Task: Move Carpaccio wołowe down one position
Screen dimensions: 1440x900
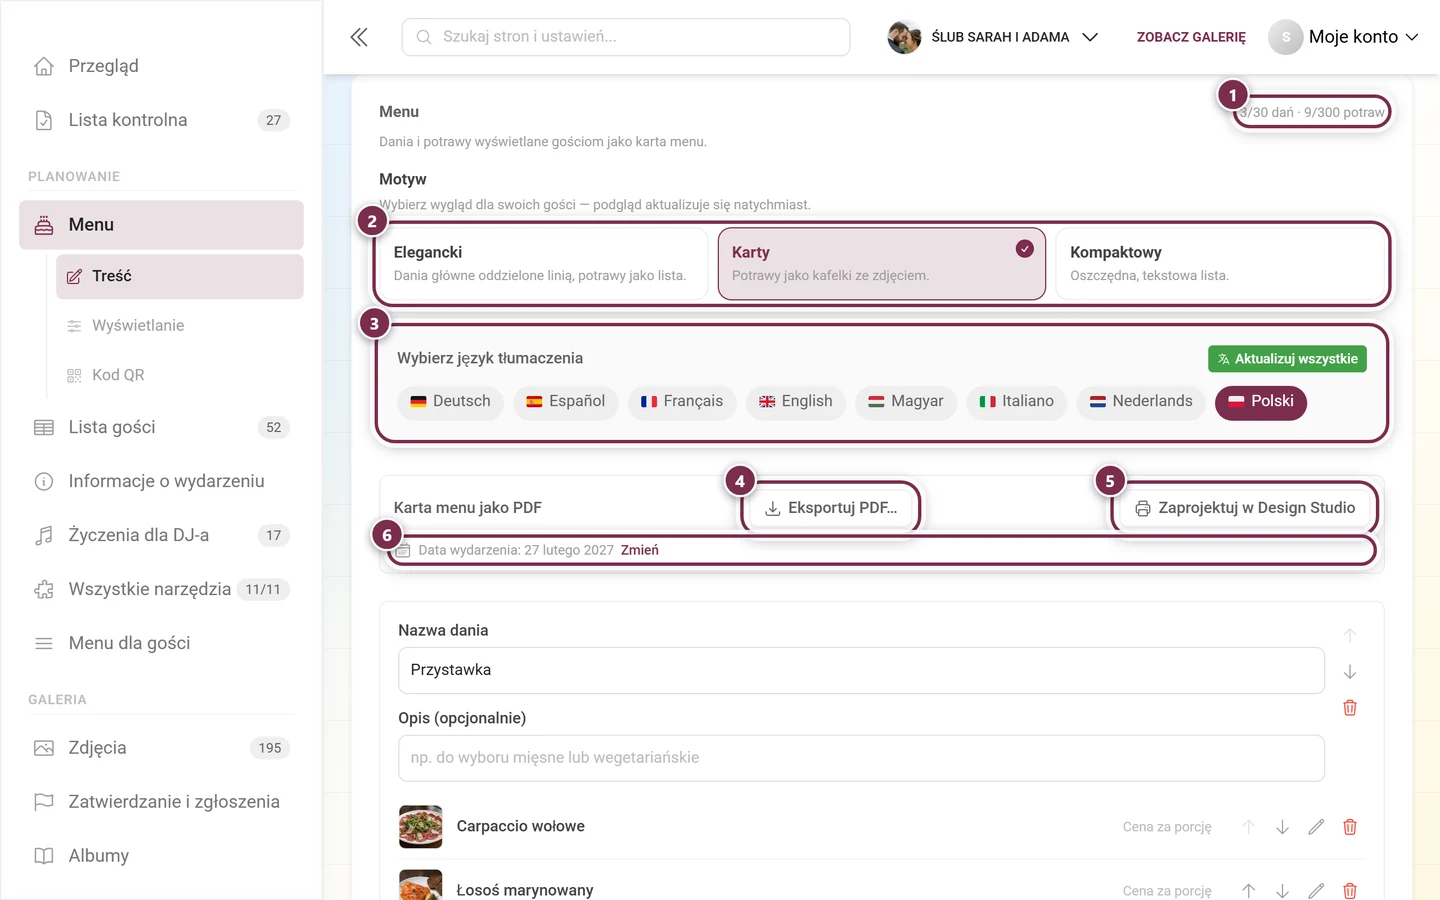Action: (1282, 827)
